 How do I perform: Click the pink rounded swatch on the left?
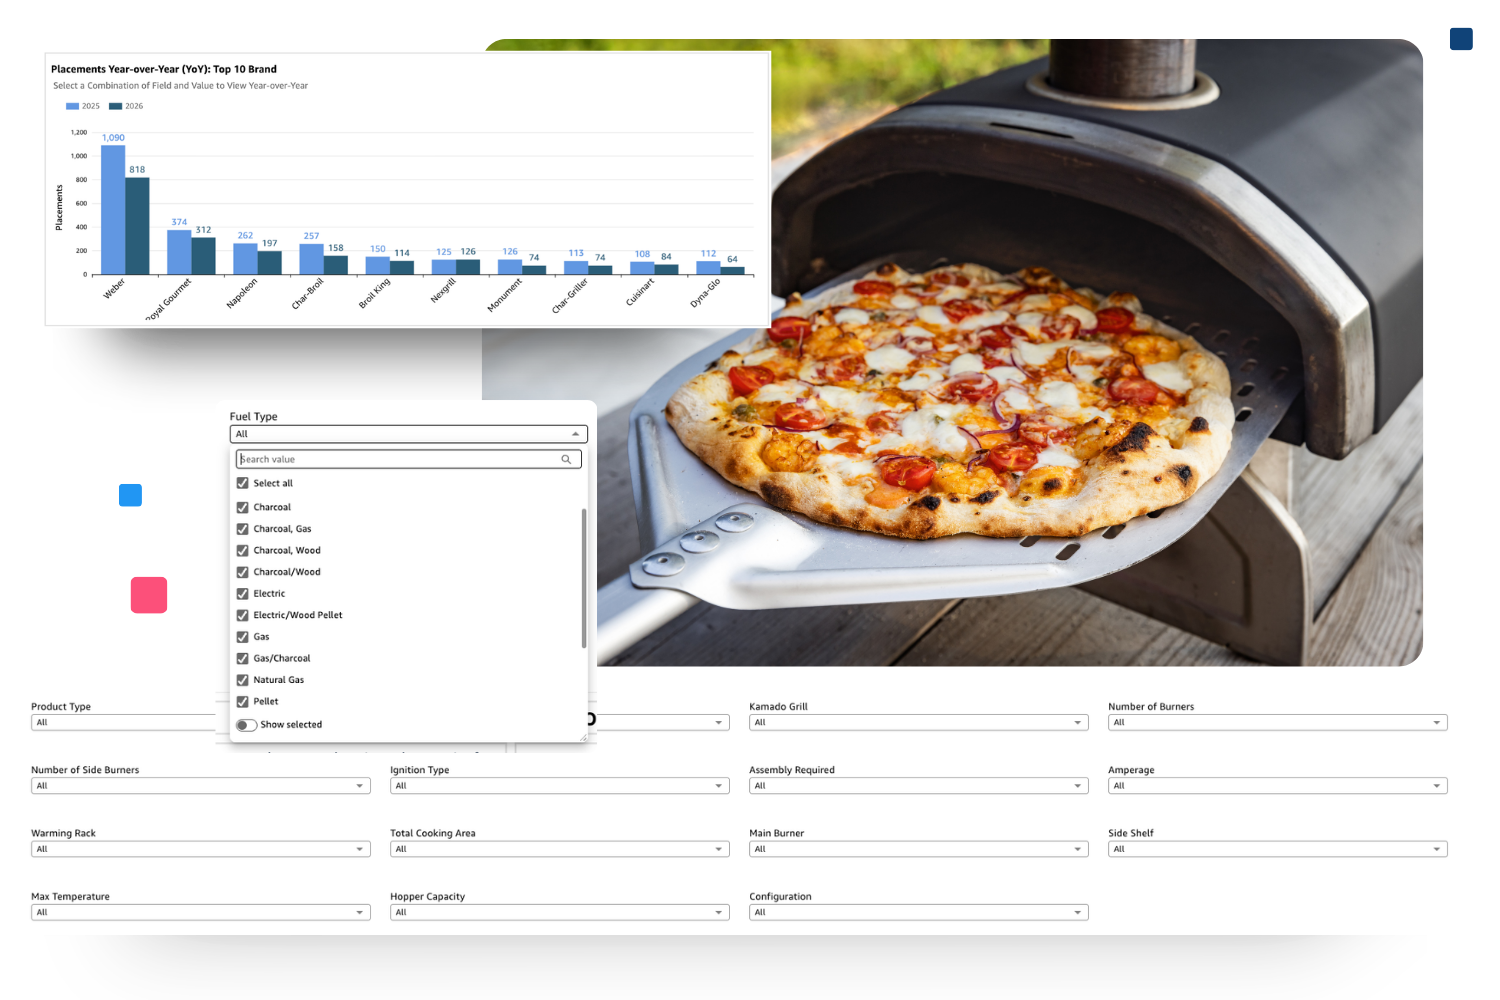(x=149, y=595)
